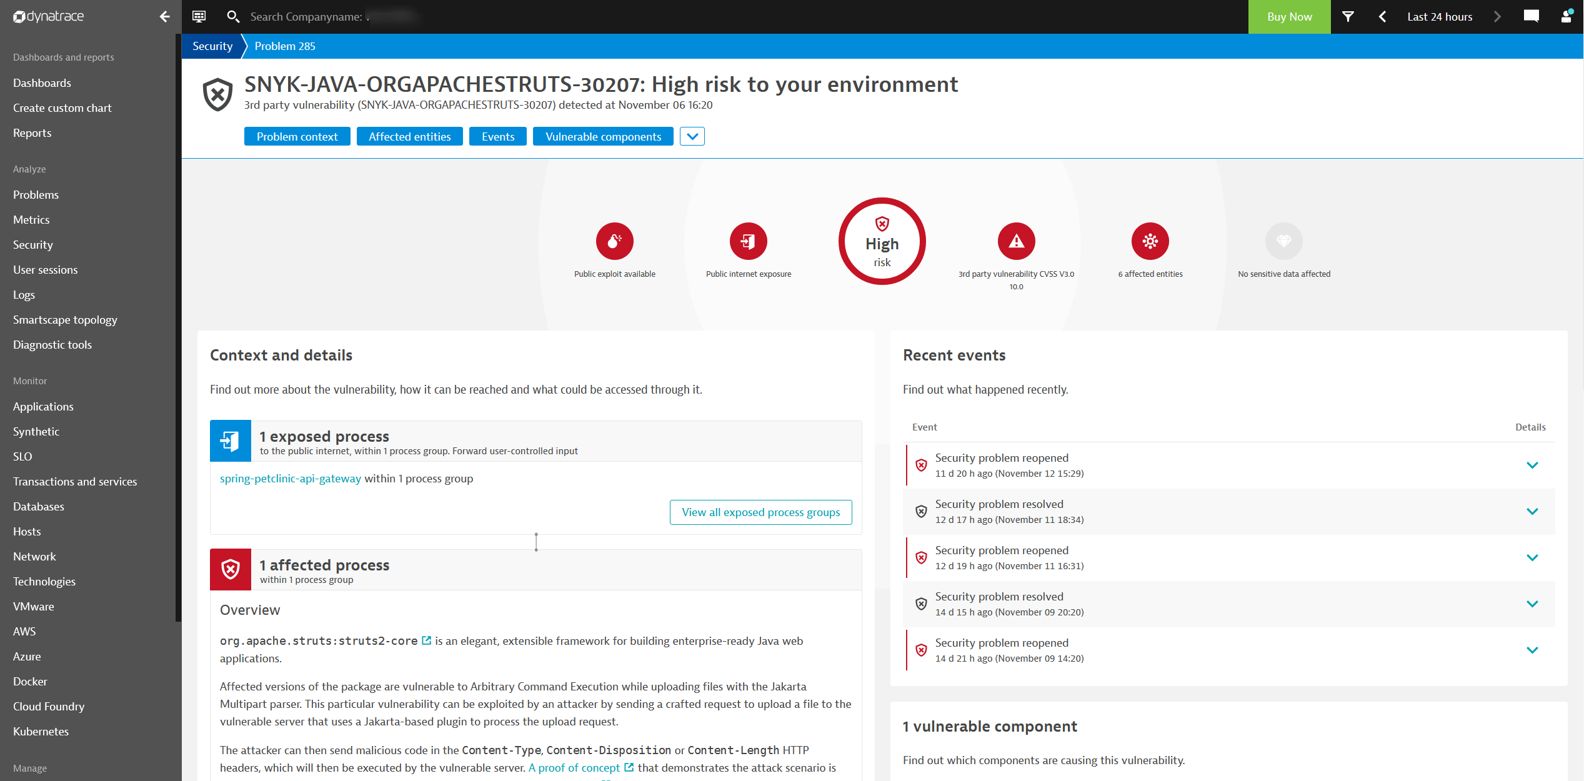Open the chat messages icon
This screenshot has height=781, width=1584.
(x=1531, y=16)
